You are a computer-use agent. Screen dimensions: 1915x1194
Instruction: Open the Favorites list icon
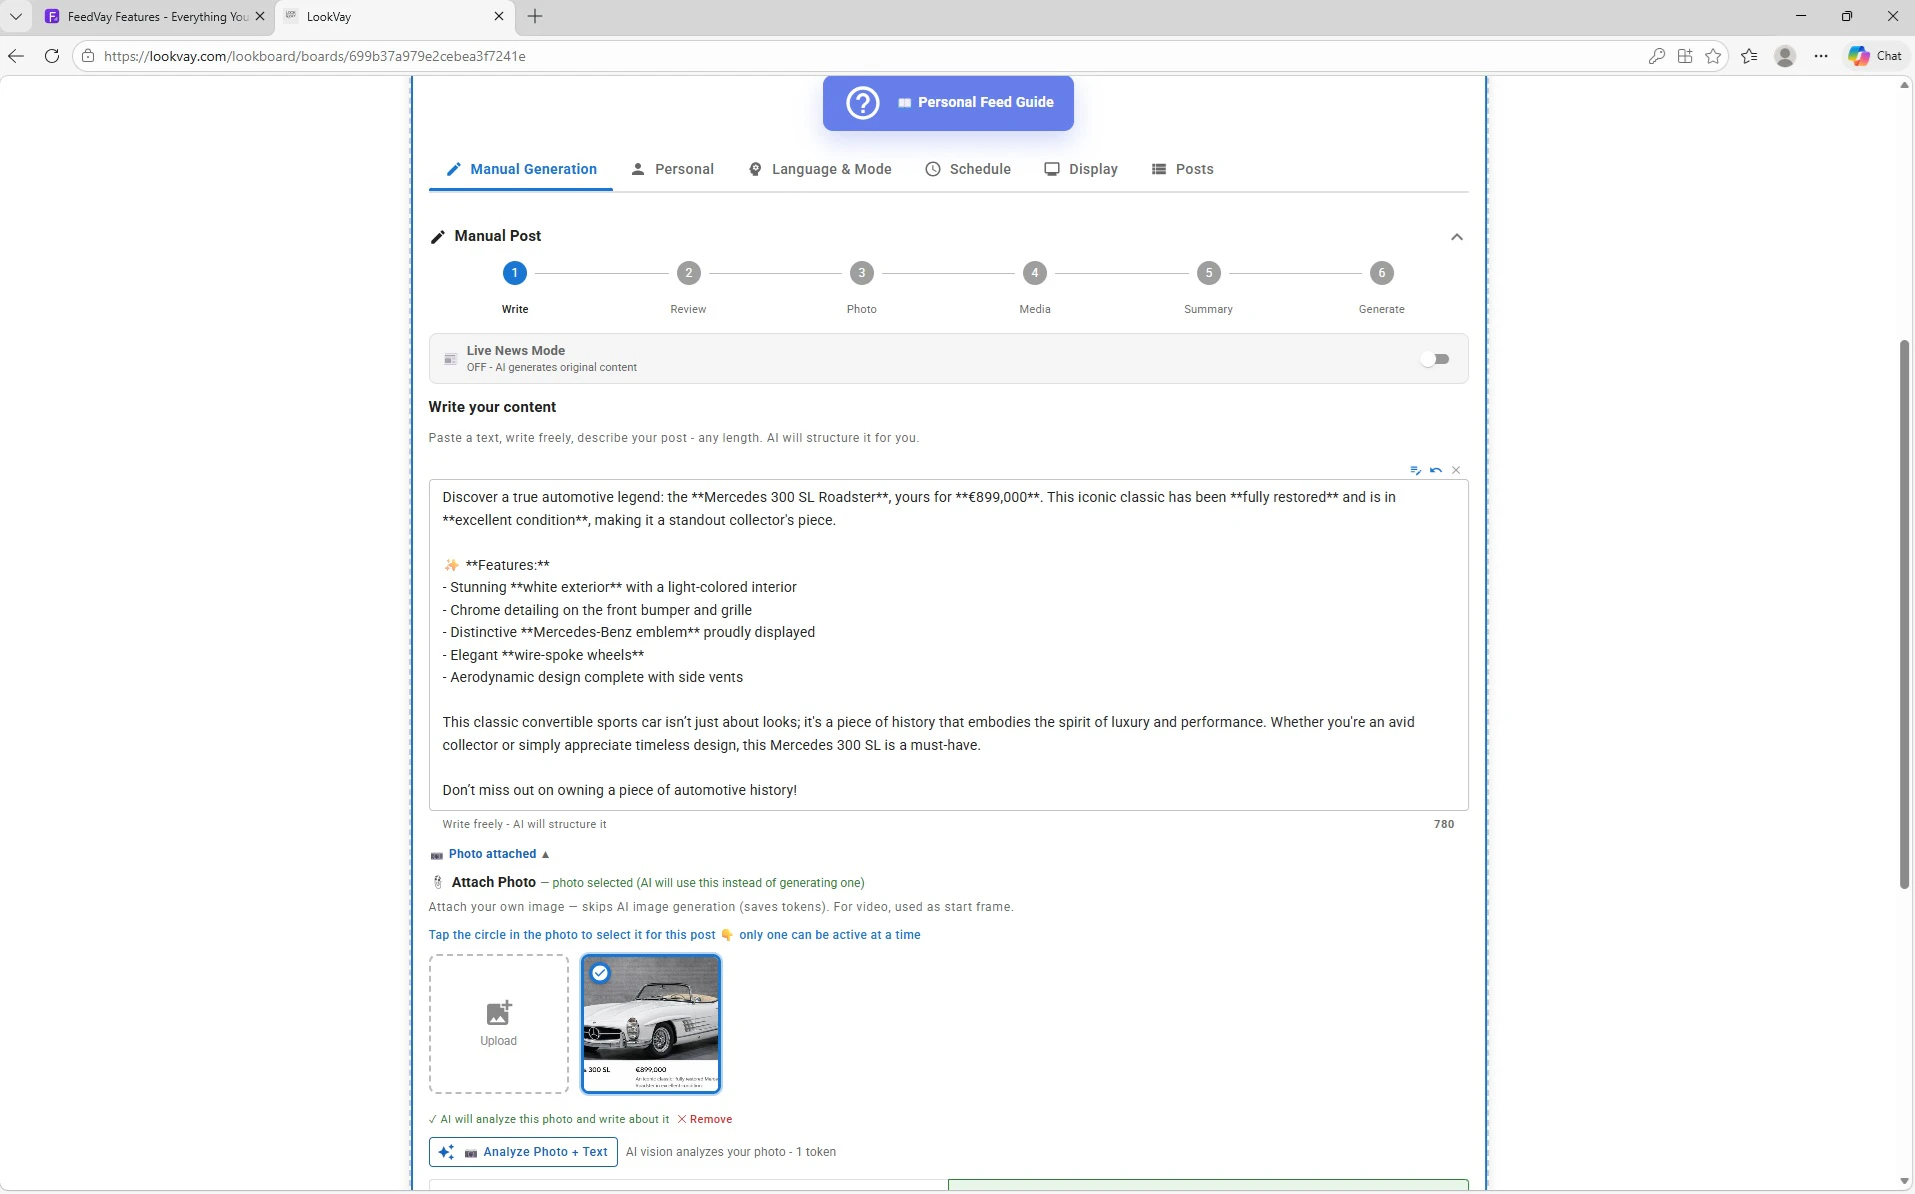point(1749,56)
